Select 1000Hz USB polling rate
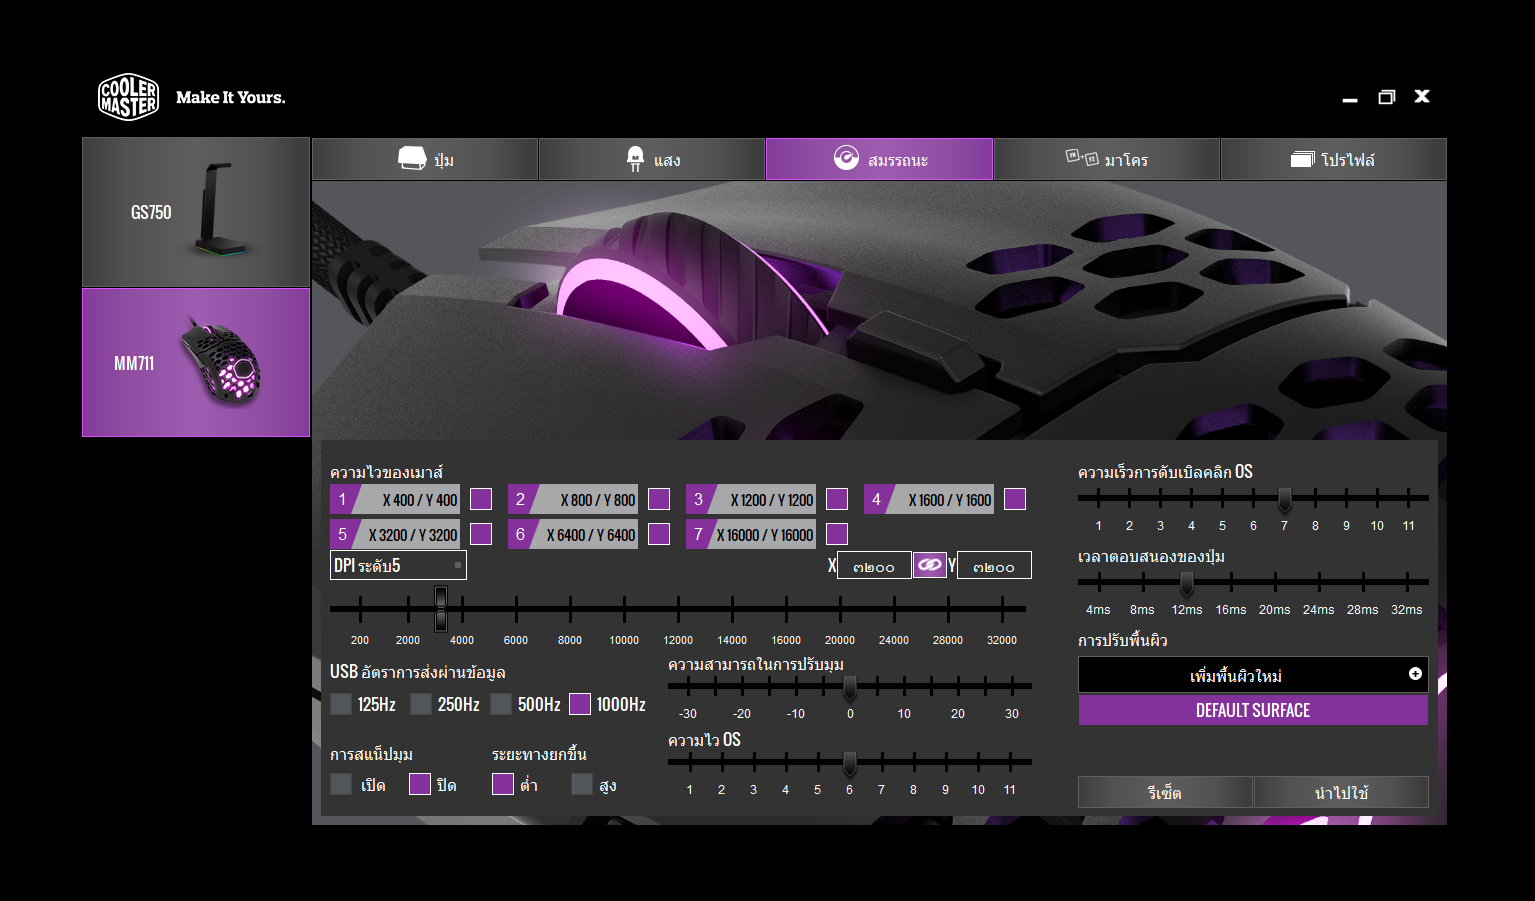Screen dimensions: 1535x901 point(580,704)
